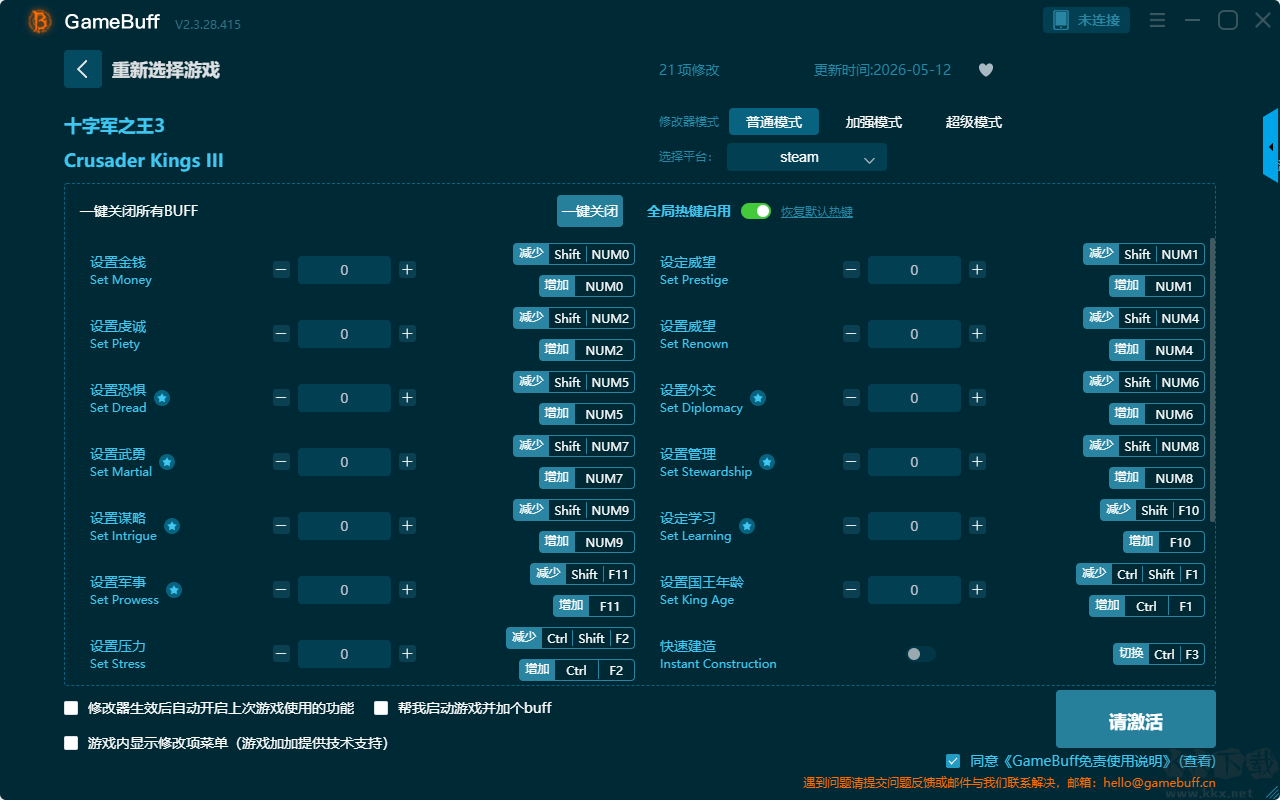This screenshot has height=800, width=1280.
Task: Expand the blue side panel arrow
Action: [x=1271, y=146]
